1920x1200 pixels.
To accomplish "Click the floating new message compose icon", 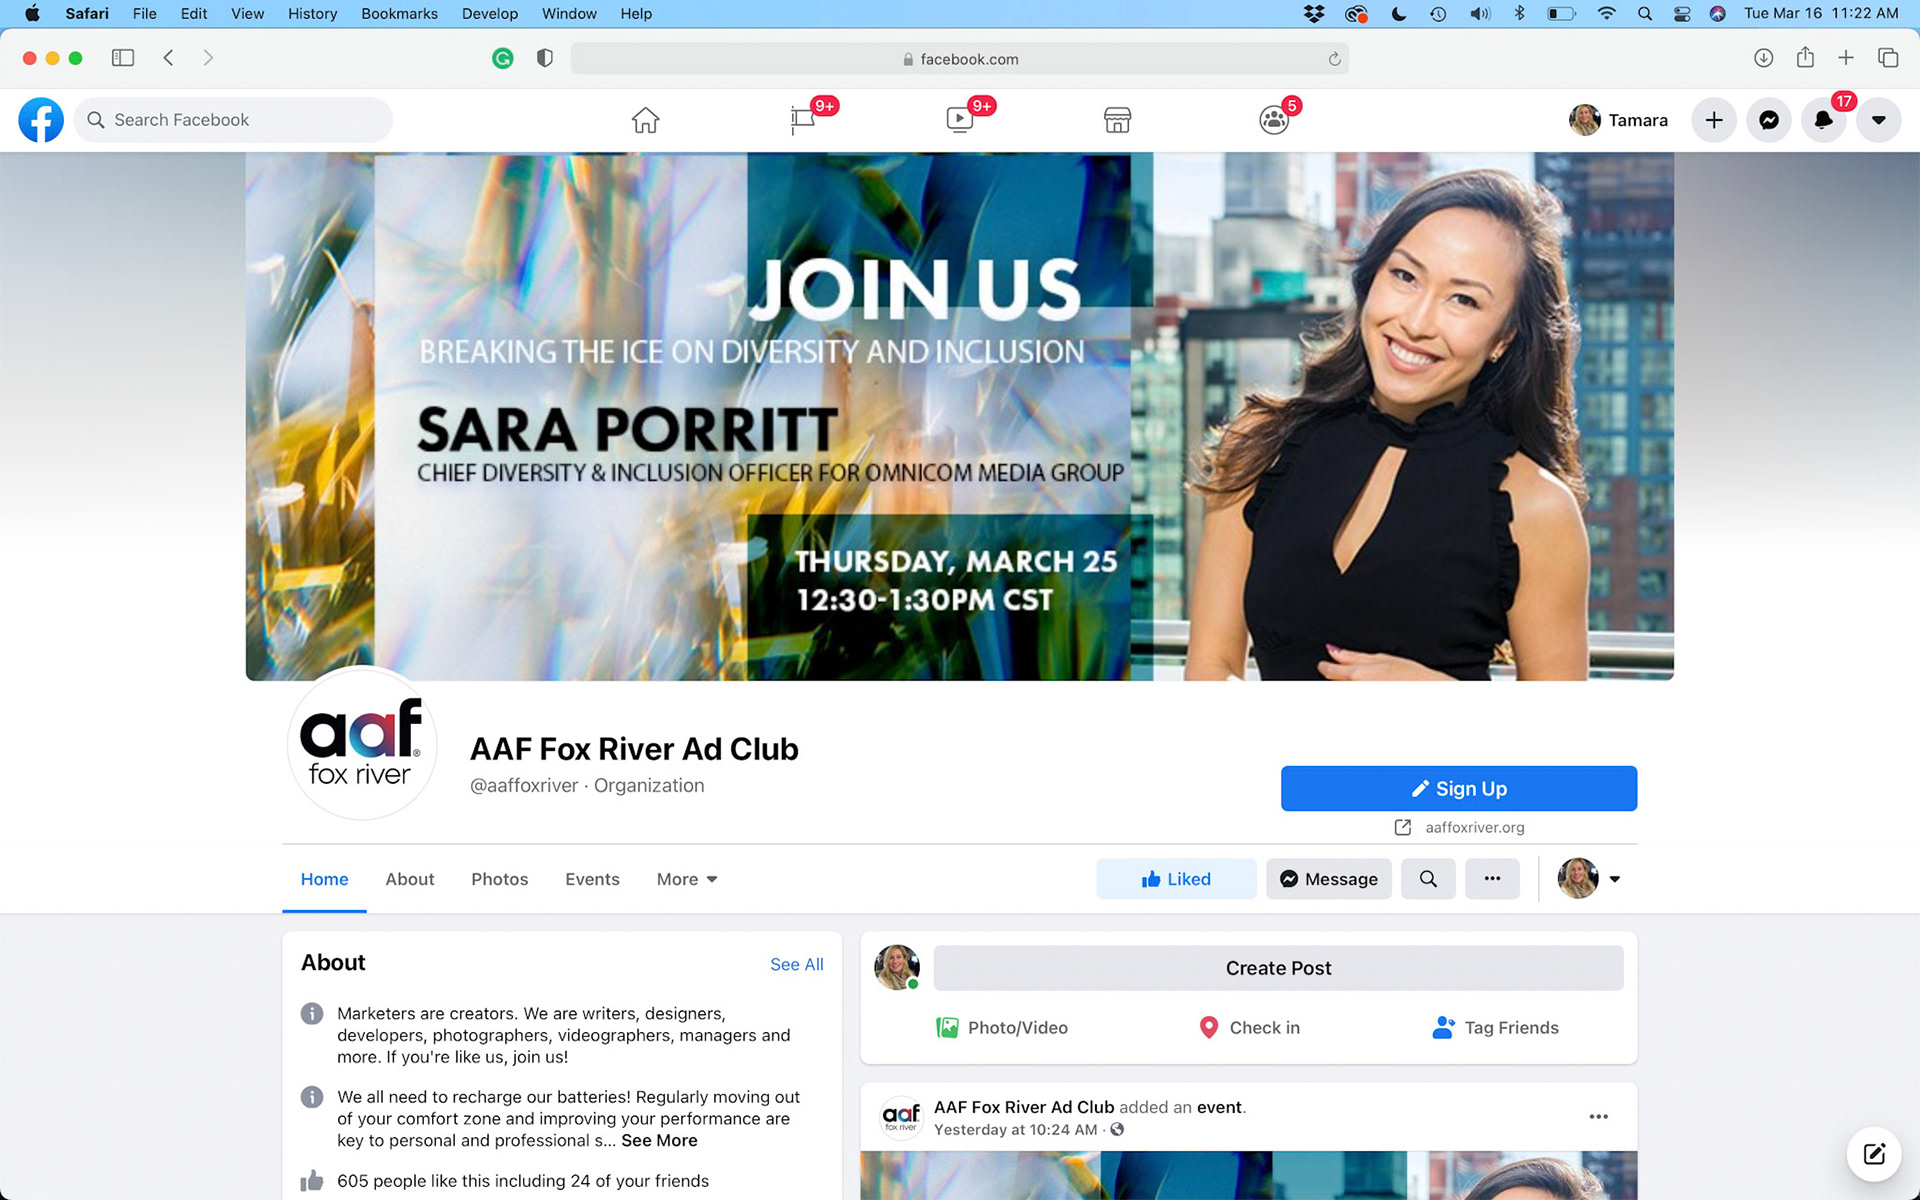I will 1874,1154.
